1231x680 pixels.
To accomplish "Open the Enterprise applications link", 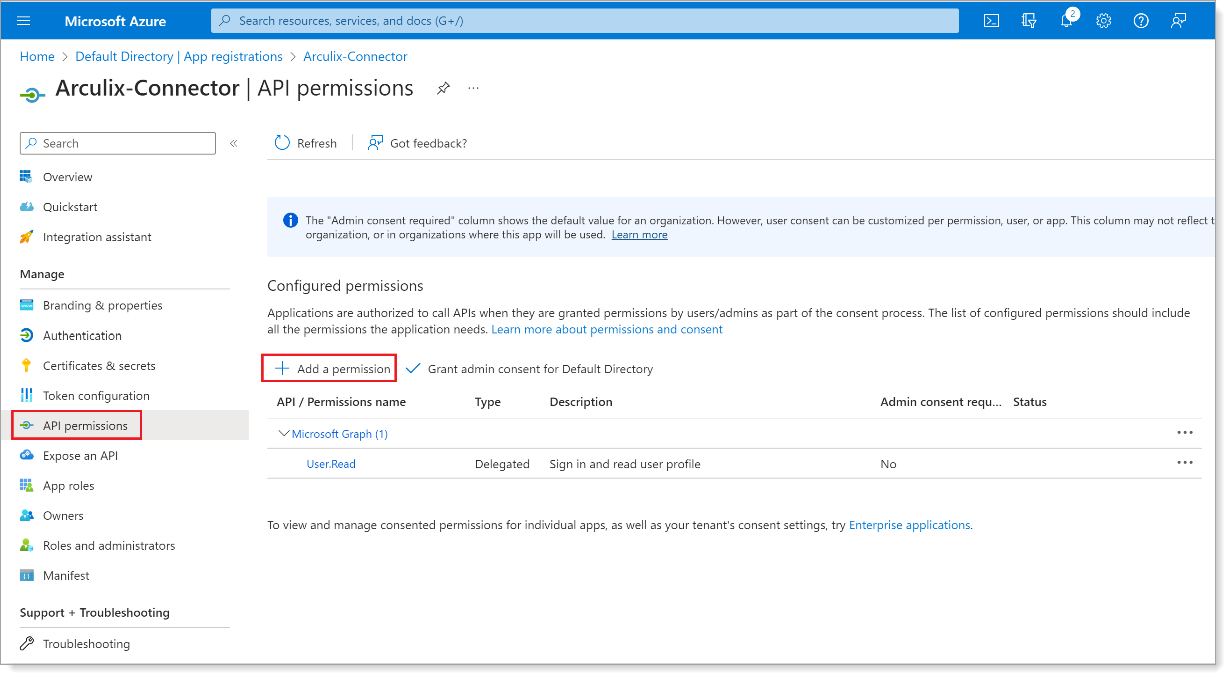I will pos(909,525).
